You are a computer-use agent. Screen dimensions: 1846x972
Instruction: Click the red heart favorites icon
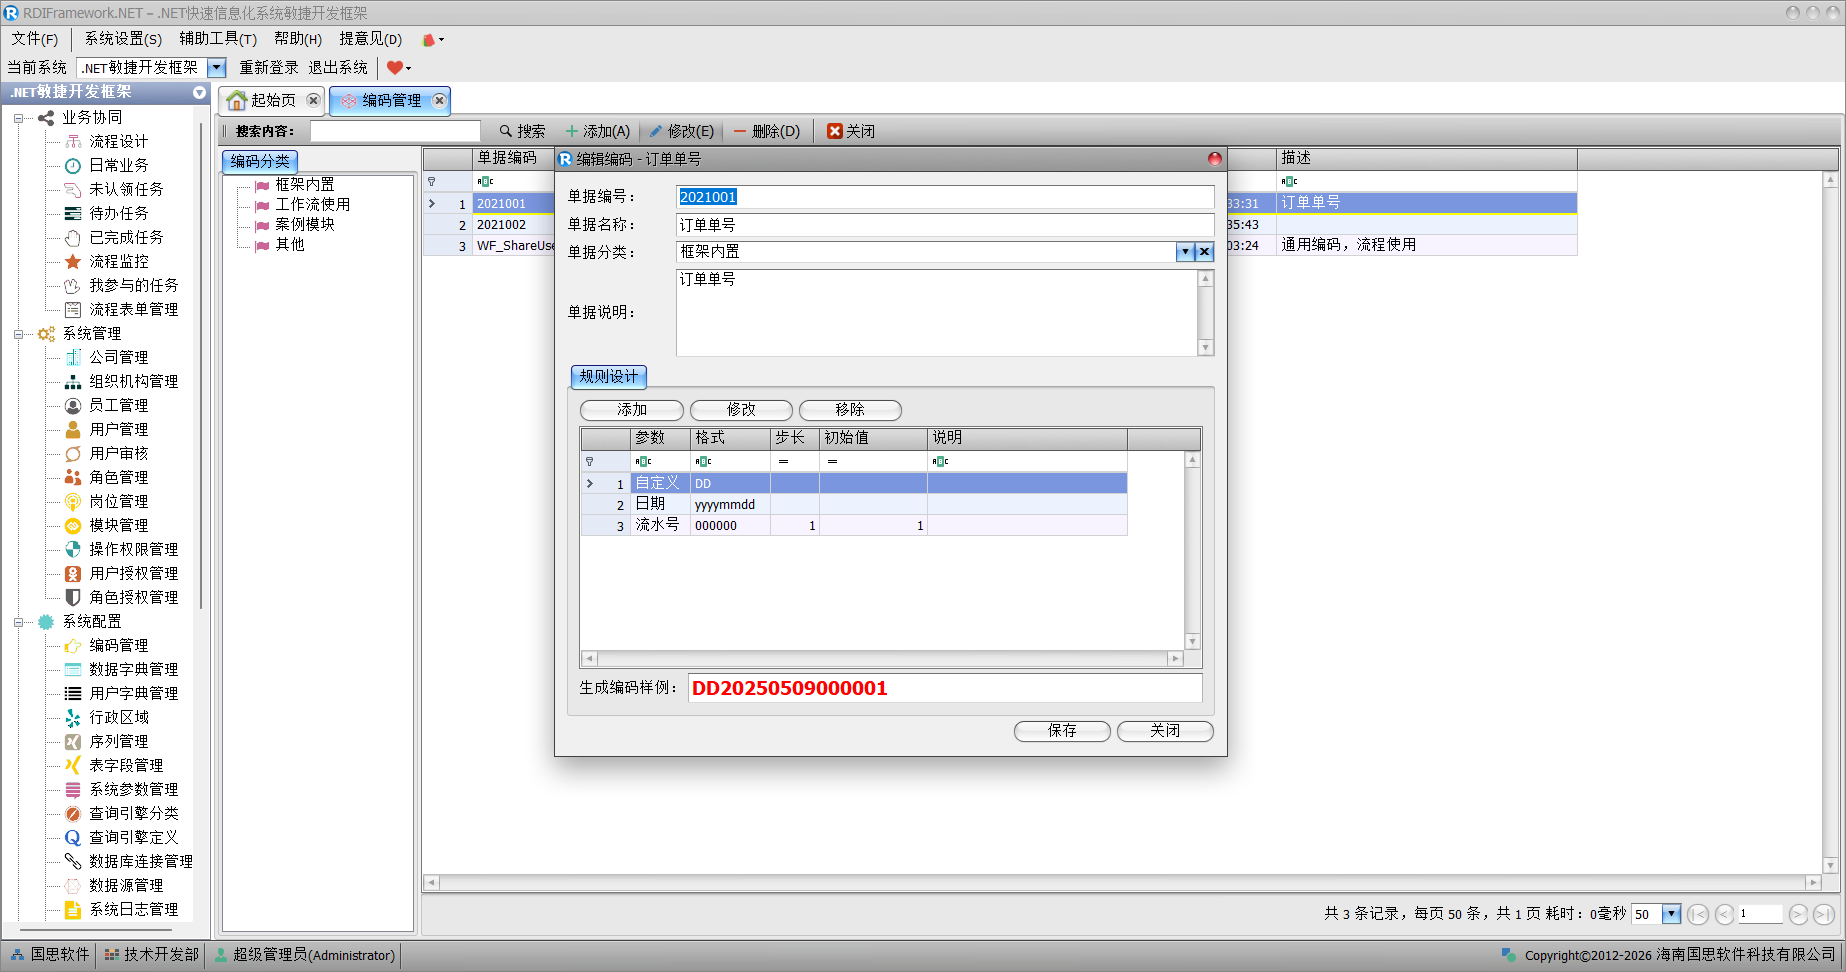(x=395, y=67)
